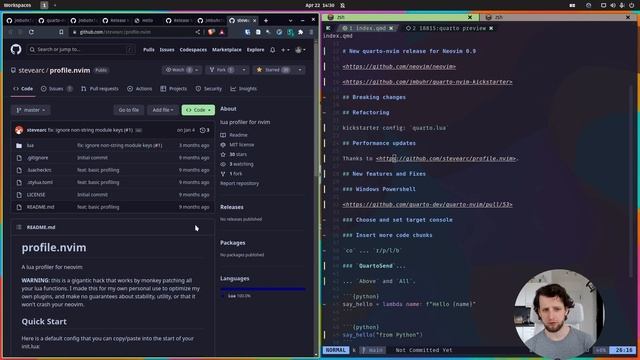Open a new browser tab
Viewport: 640px width, 360px height.
coord(266,20)
